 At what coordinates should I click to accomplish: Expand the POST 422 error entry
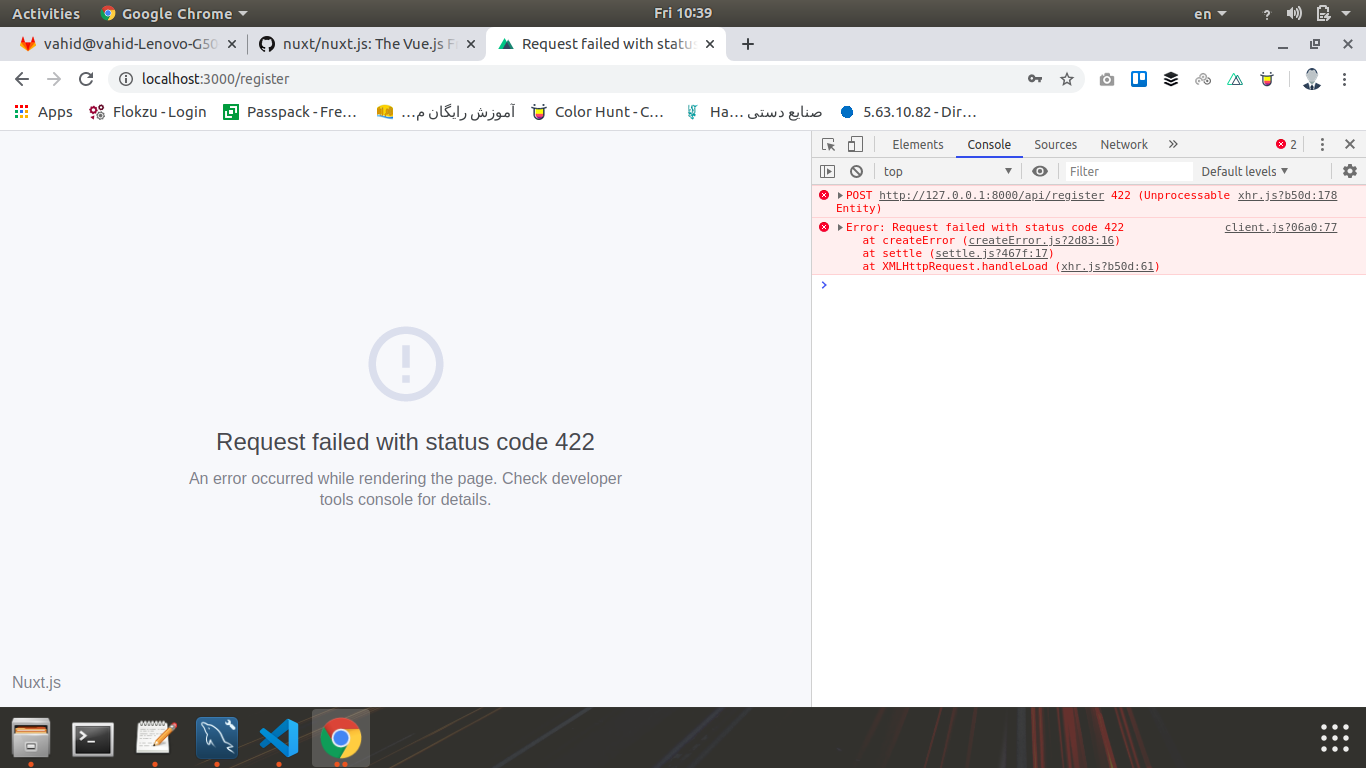pyautogui.click(x=840, y=196)
